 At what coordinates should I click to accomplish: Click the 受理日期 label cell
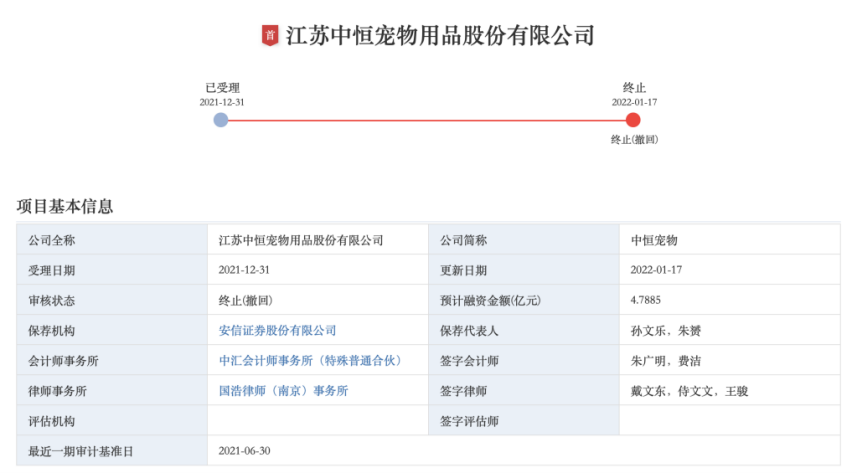click(x=112, y=270)
